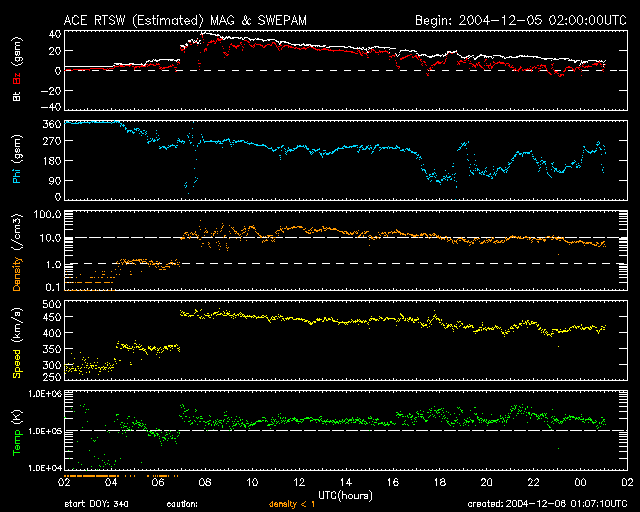640x512 pixels.
Task: Select the Bt Bz (gsm) axis label
Action: pos(17,72)
